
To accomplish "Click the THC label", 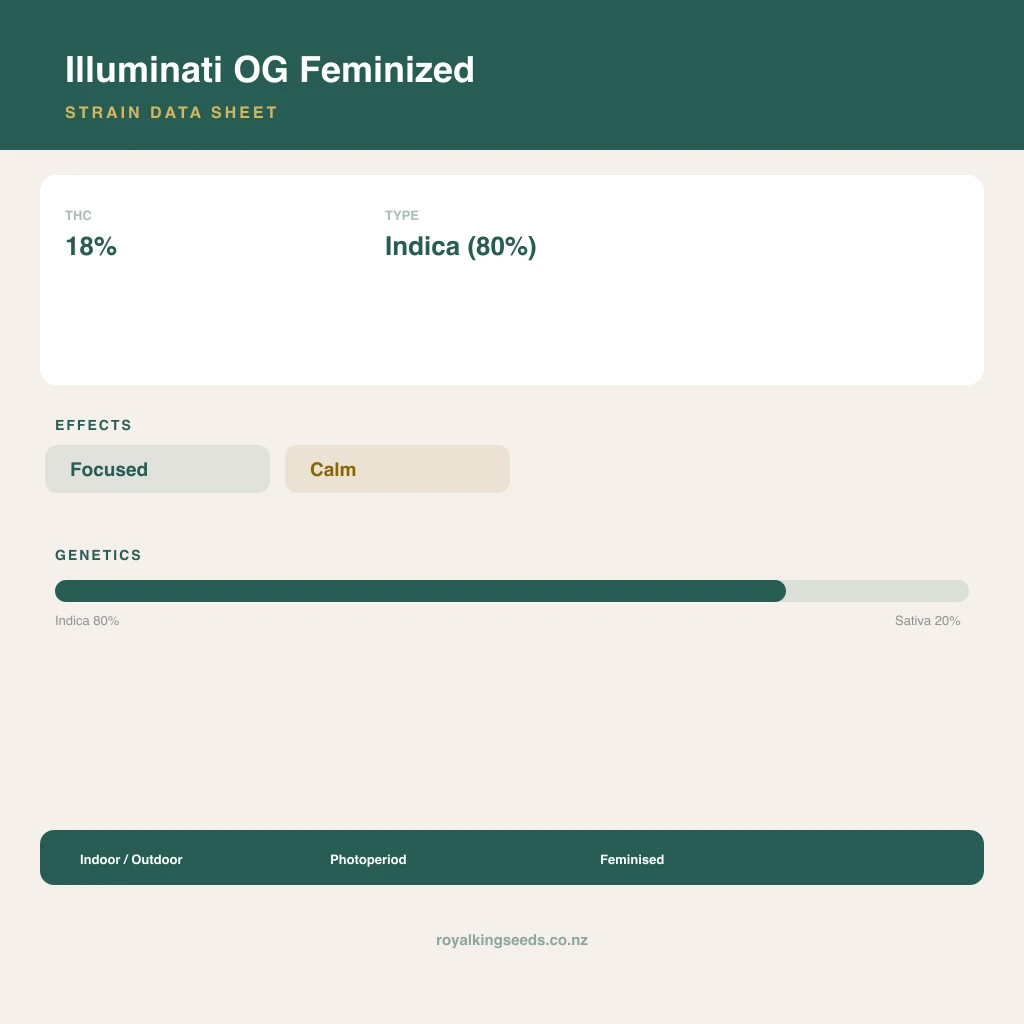I will 78,216.
